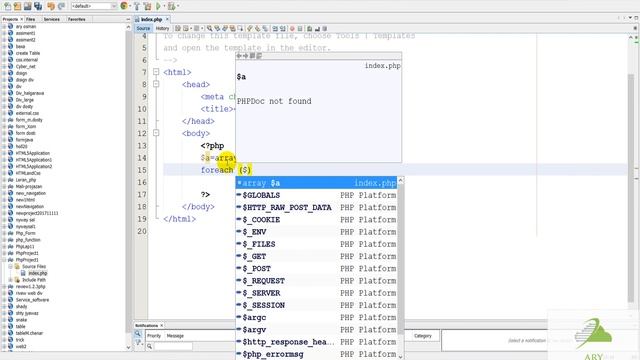Click the Build Project hammer icon

click(137, 6)
